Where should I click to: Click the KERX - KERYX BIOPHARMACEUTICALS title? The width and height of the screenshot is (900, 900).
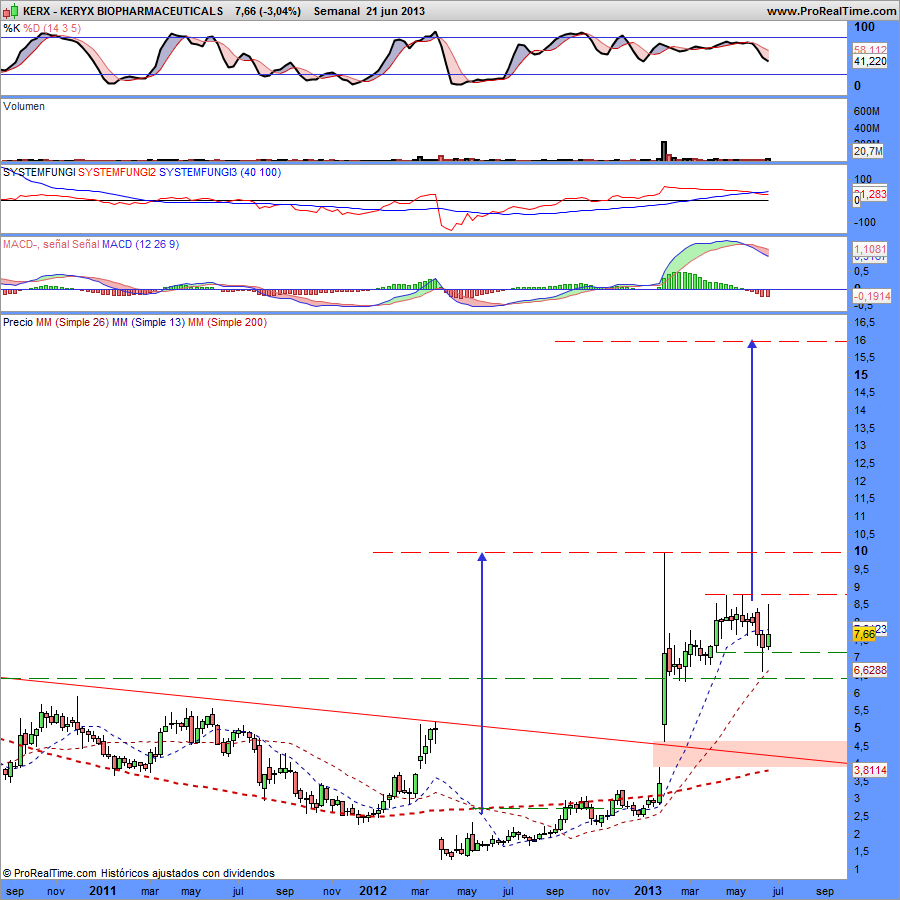[123, 11]
